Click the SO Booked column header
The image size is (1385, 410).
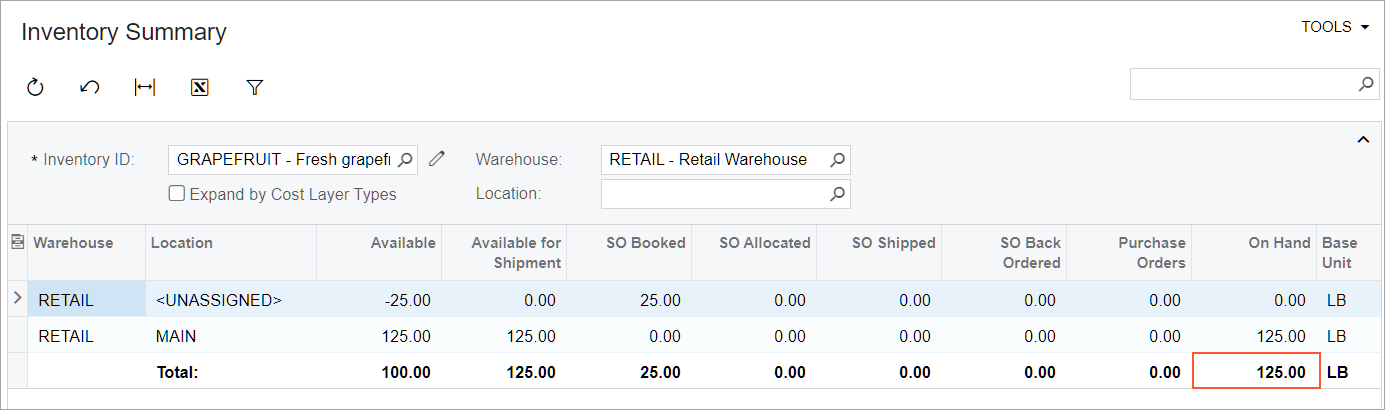tap(645, 243)
